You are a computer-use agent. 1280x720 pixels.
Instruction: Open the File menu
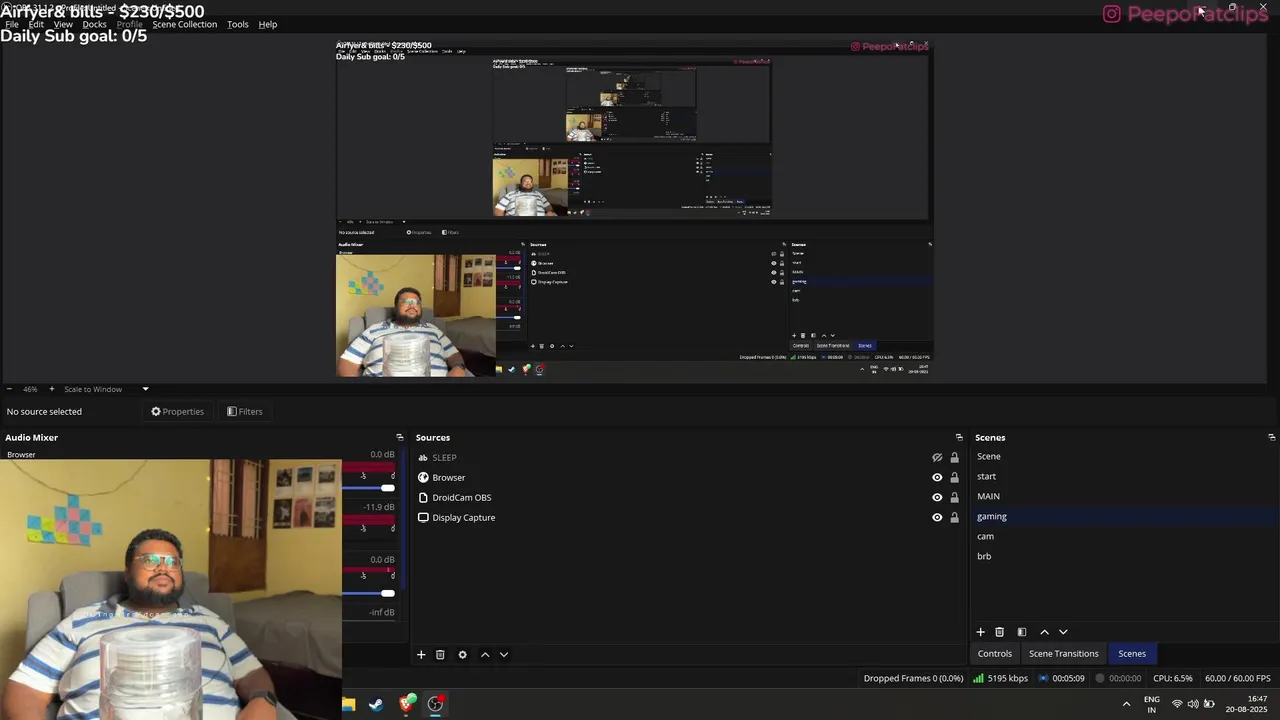12,24
